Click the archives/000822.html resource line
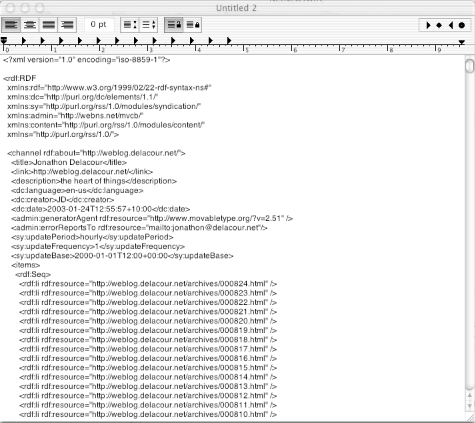This screenshot has width=475, height=423. coord(148,302)
